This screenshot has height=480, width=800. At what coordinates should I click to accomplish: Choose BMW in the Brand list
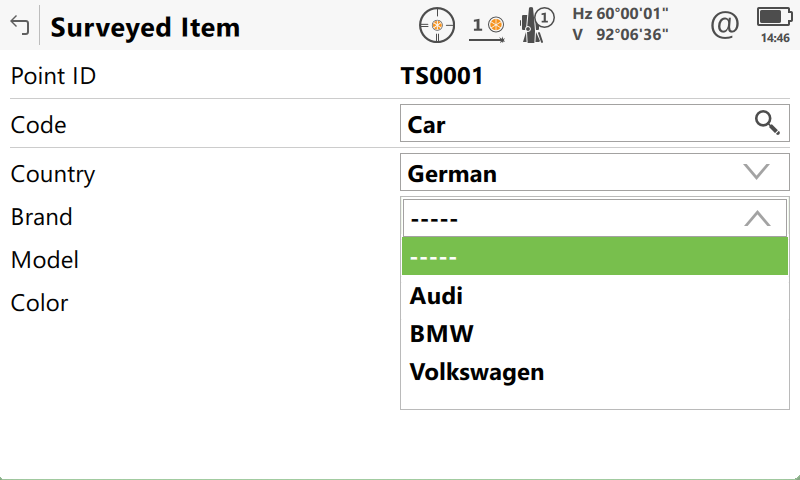(x=442, y=333)
